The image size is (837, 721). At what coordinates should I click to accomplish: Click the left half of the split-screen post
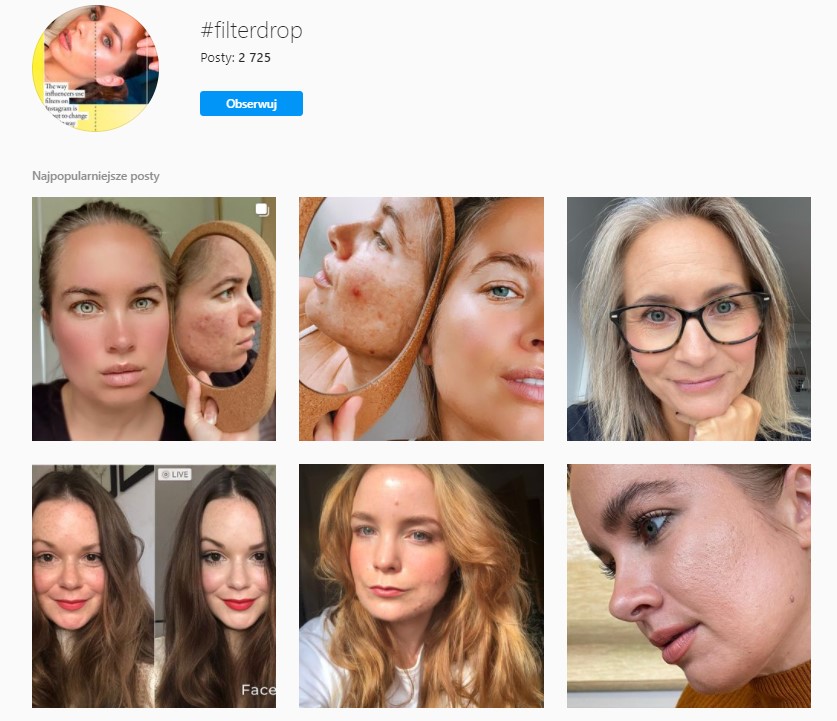92,586
